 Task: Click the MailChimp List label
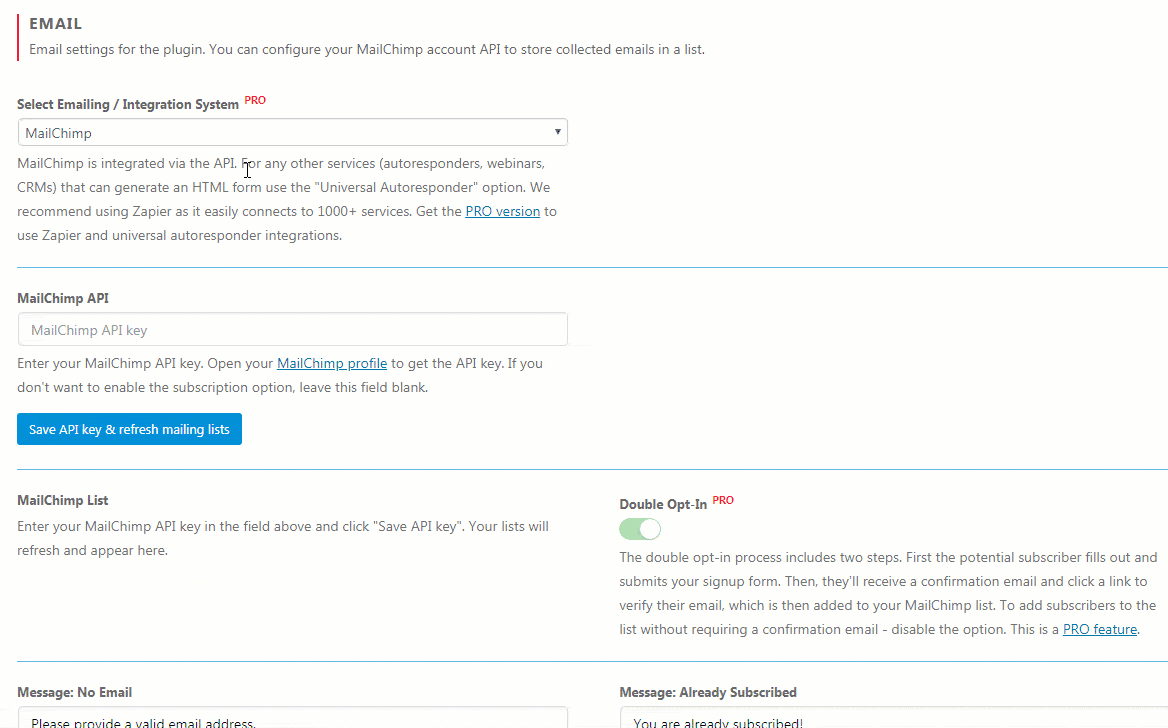point(63,500)
